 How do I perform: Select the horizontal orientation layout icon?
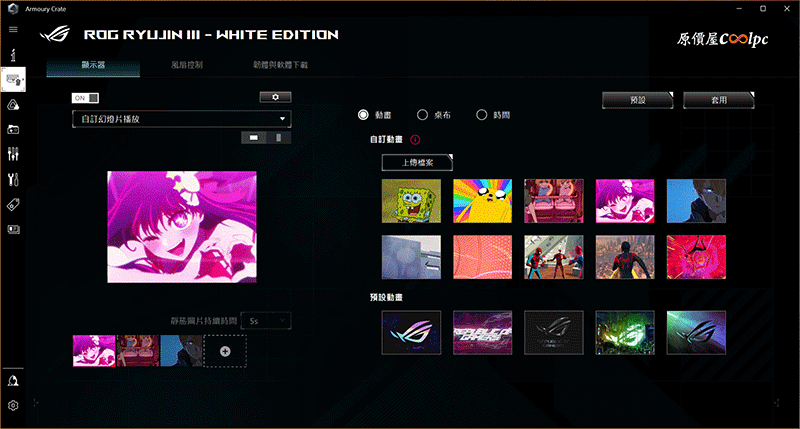[x=254, y=138]
